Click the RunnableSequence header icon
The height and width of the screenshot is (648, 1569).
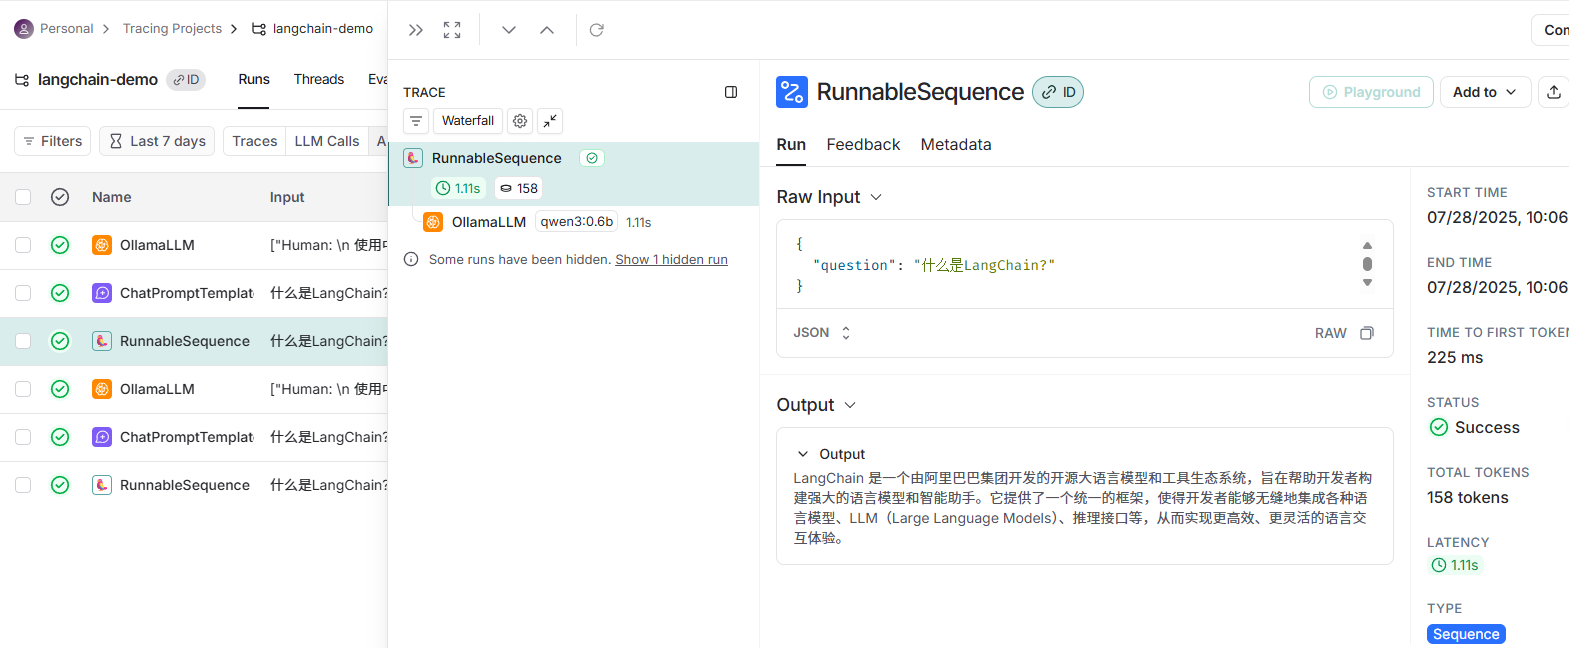792,92
